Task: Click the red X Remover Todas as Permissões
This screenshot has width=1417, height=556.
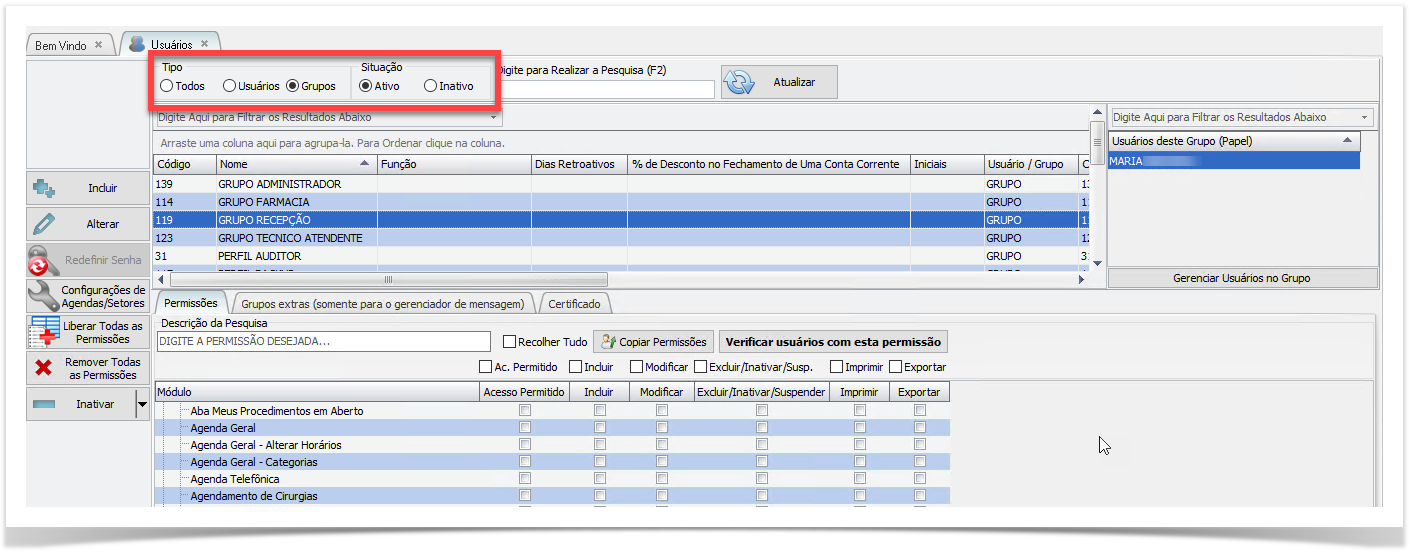Action: click(44, 368)
